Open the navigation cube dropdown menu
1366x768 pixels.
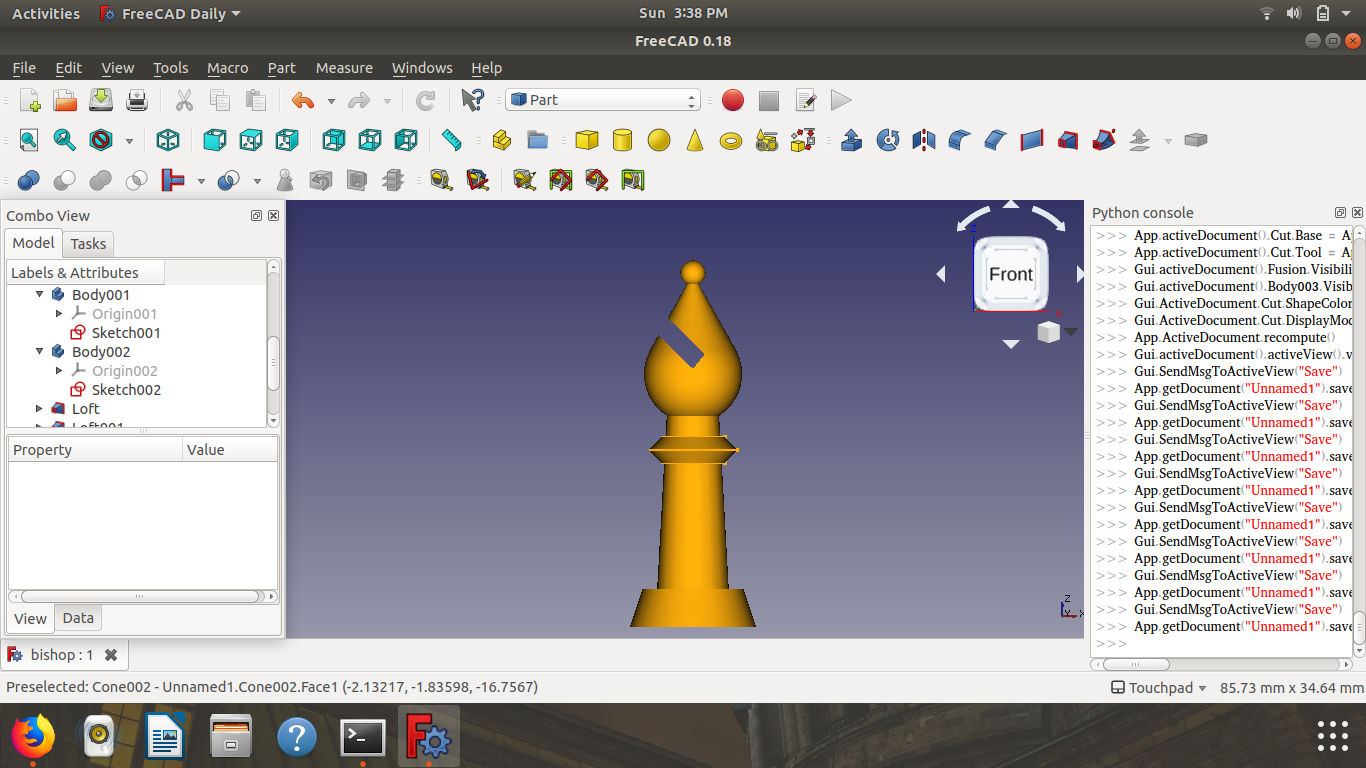click(1071, 332)
